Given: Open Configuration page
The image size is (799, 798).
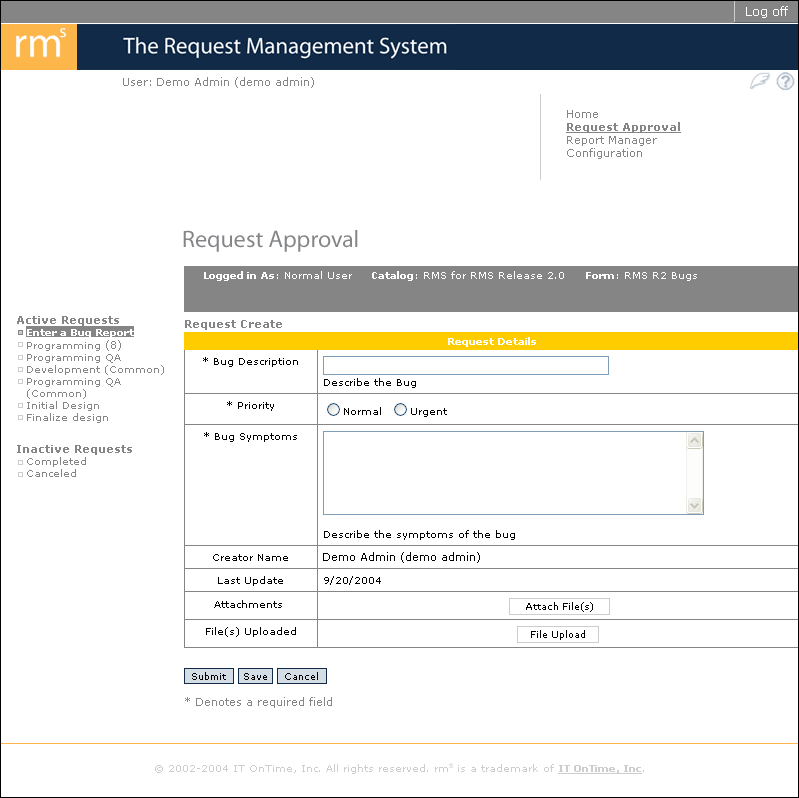Looking at the screenshot, I should (x=604, y=153).
